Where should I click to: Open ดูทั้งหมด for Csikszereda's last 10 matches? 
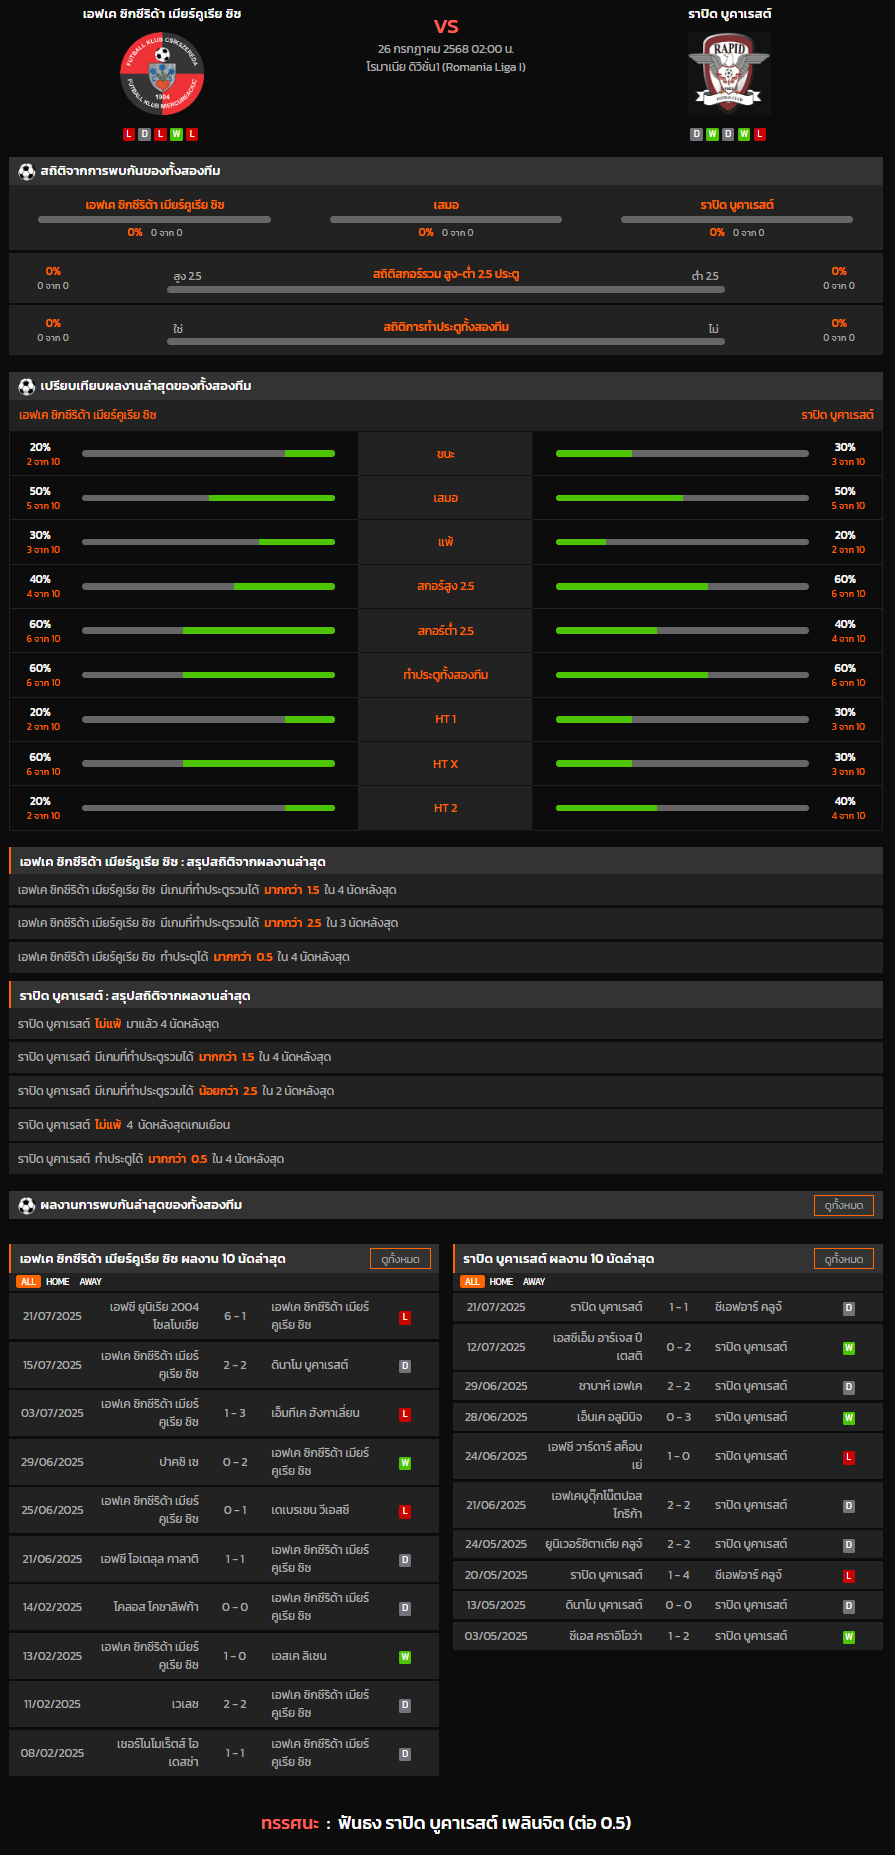coord(400,1259)
